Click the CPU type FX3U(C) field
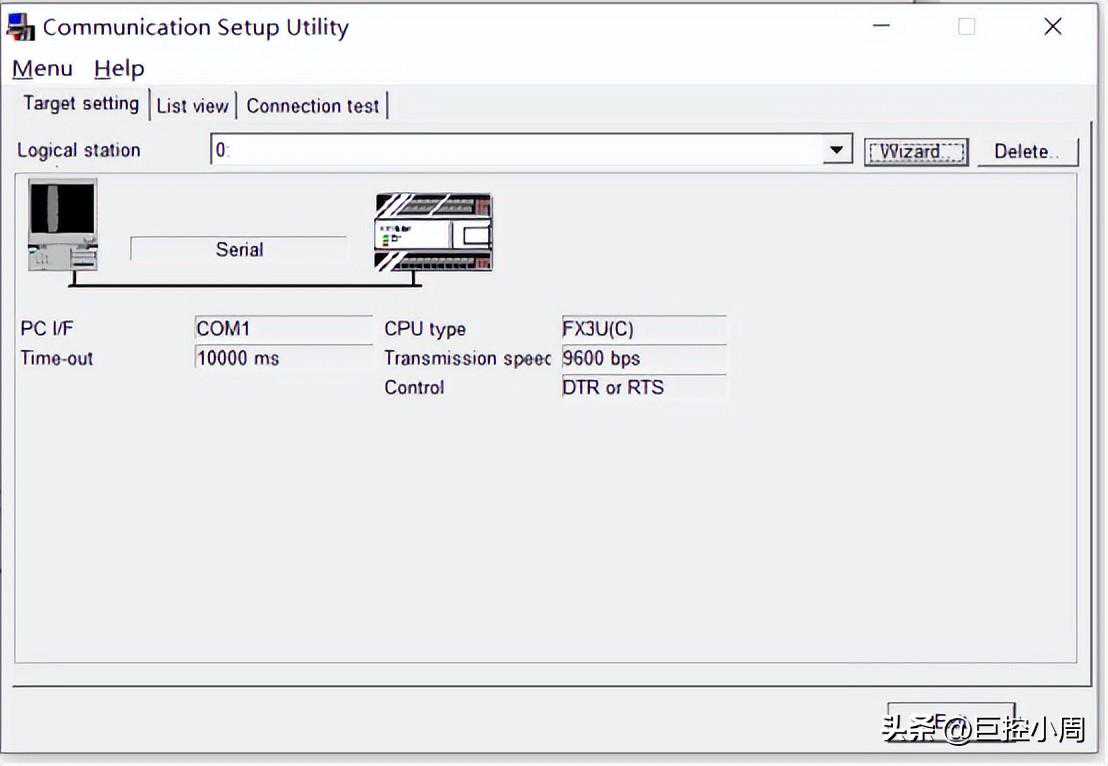 643,329
